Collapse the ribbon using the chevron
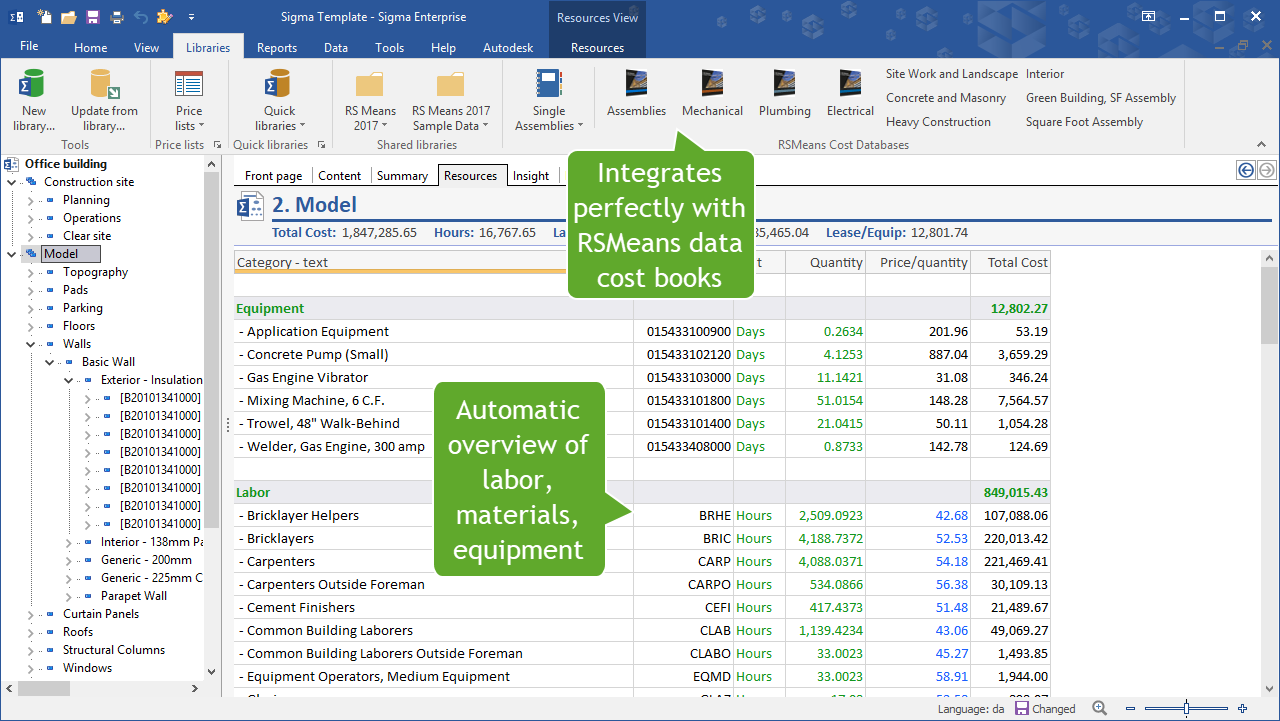Screen dimensions: 1280x721 pos(1262,142)
